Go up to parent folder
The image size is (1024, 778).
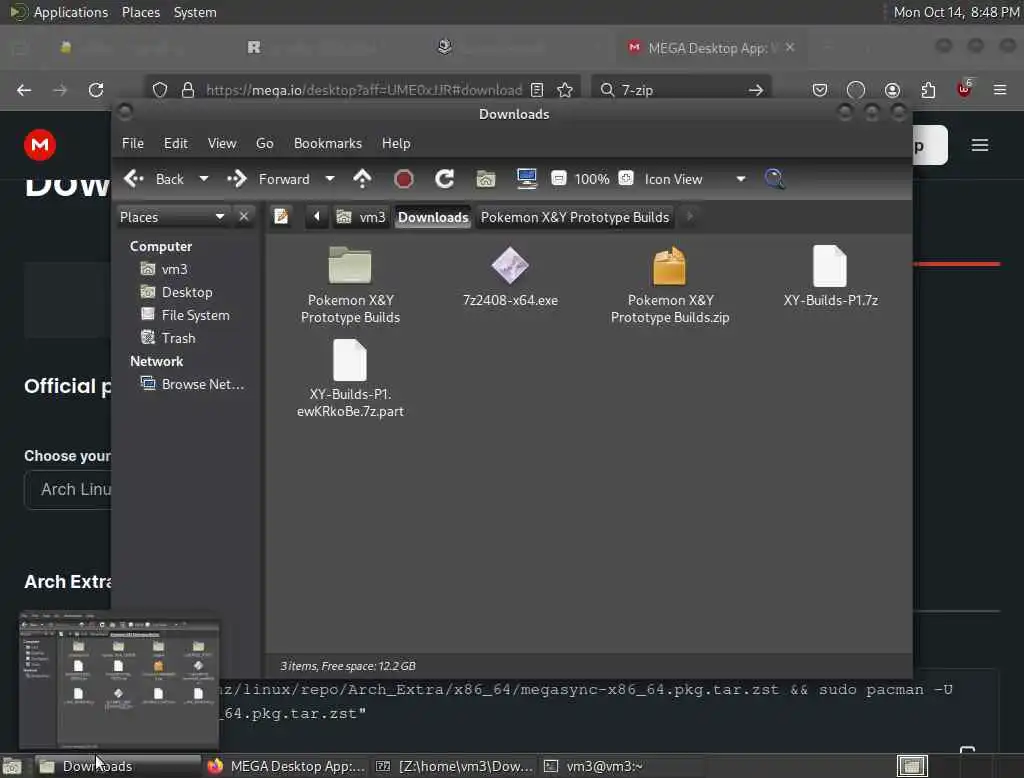pyautogui.click(x=362, y=178)
